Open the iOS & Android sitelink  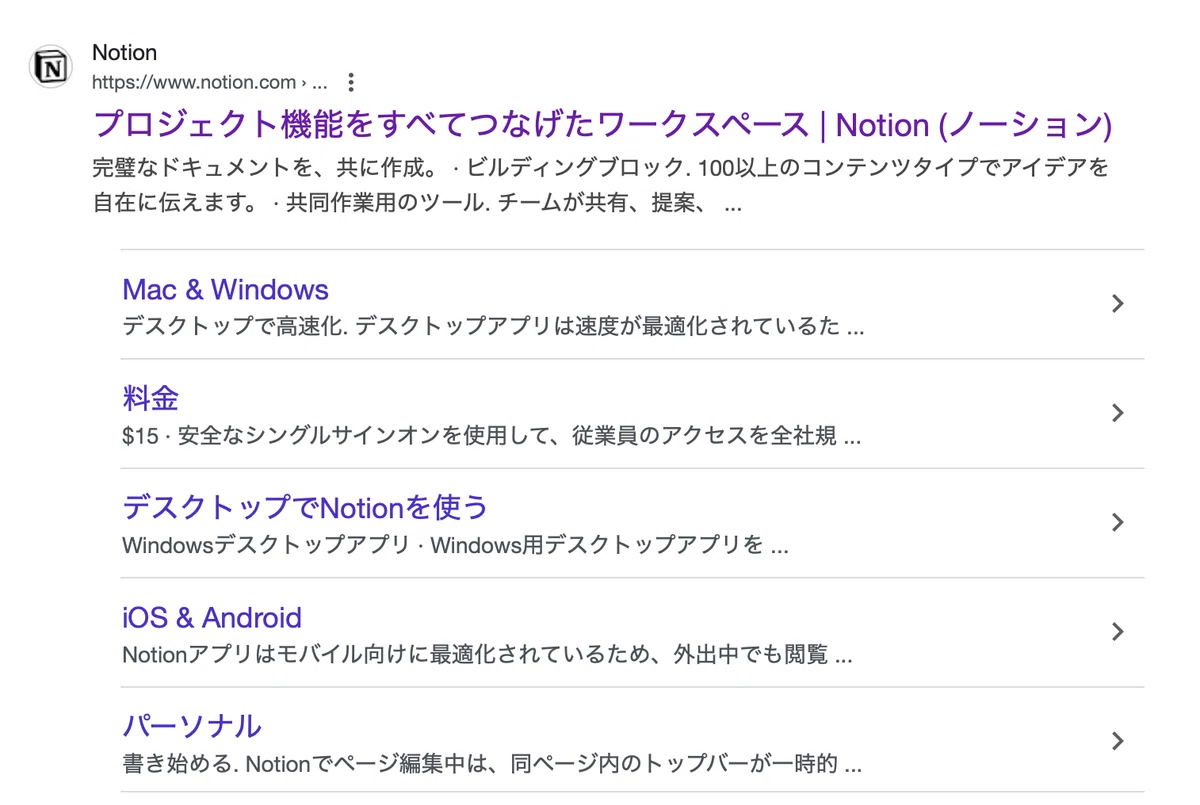pyautogui.click(x=212, y=617)
